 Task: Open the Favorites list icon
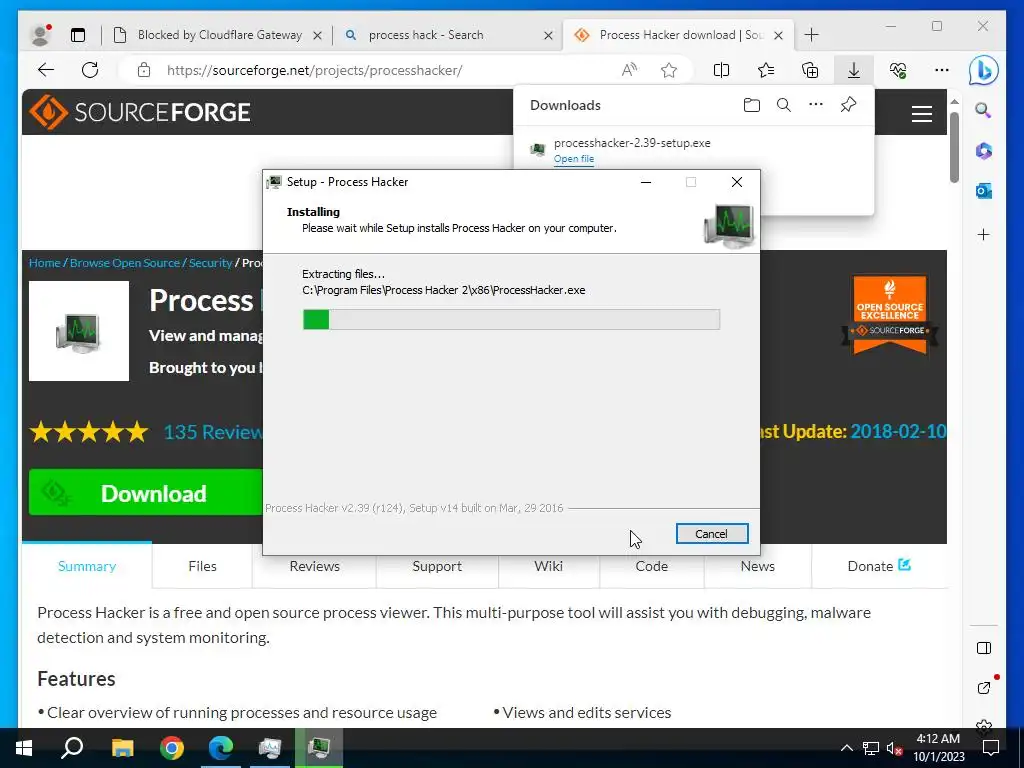coord(766,70)
